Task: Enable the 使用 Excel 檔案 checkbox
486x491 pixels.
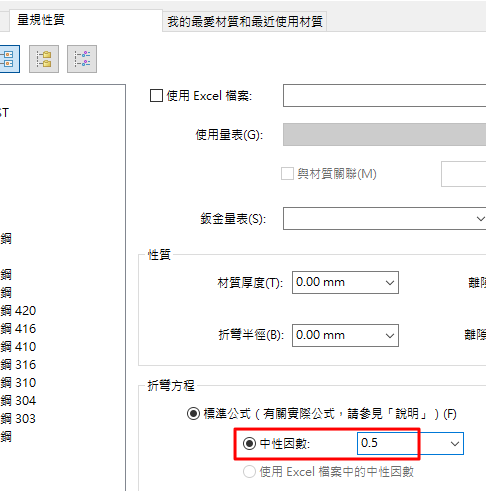Action: pos(156,96)
